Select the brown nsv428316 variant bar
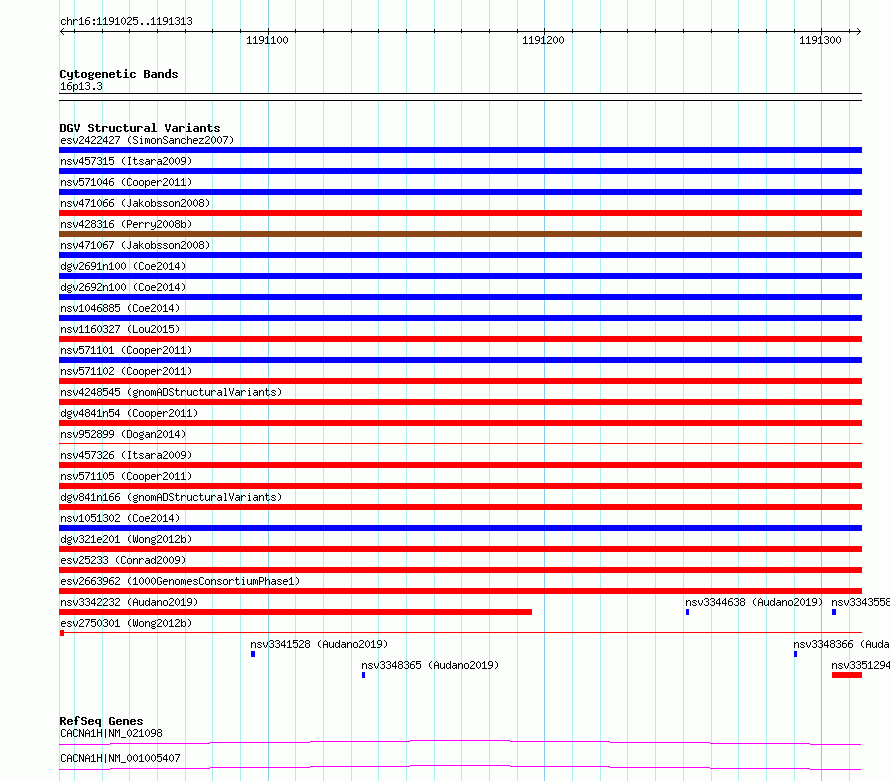 point(460,234)
